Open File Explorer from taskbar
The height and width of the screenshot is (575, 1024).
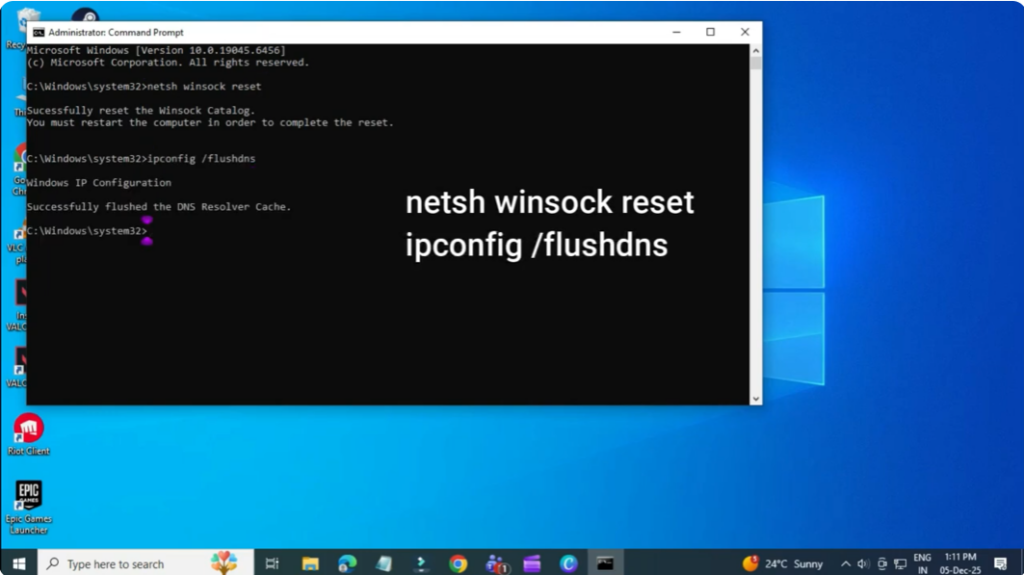(310, 563)
